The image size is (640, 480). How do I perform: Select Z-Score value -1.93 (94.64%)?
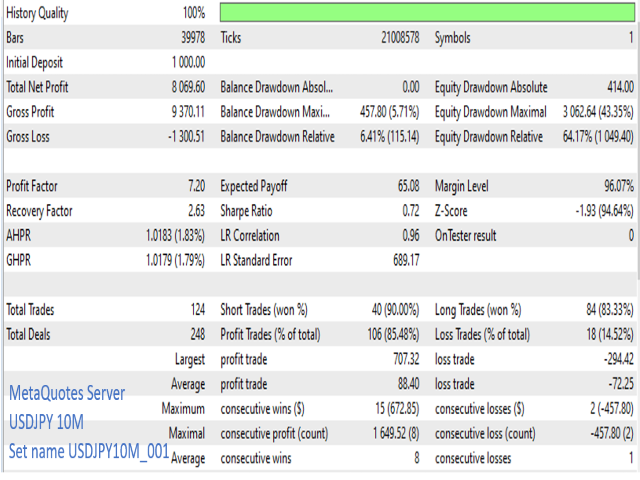coord(604,211)
